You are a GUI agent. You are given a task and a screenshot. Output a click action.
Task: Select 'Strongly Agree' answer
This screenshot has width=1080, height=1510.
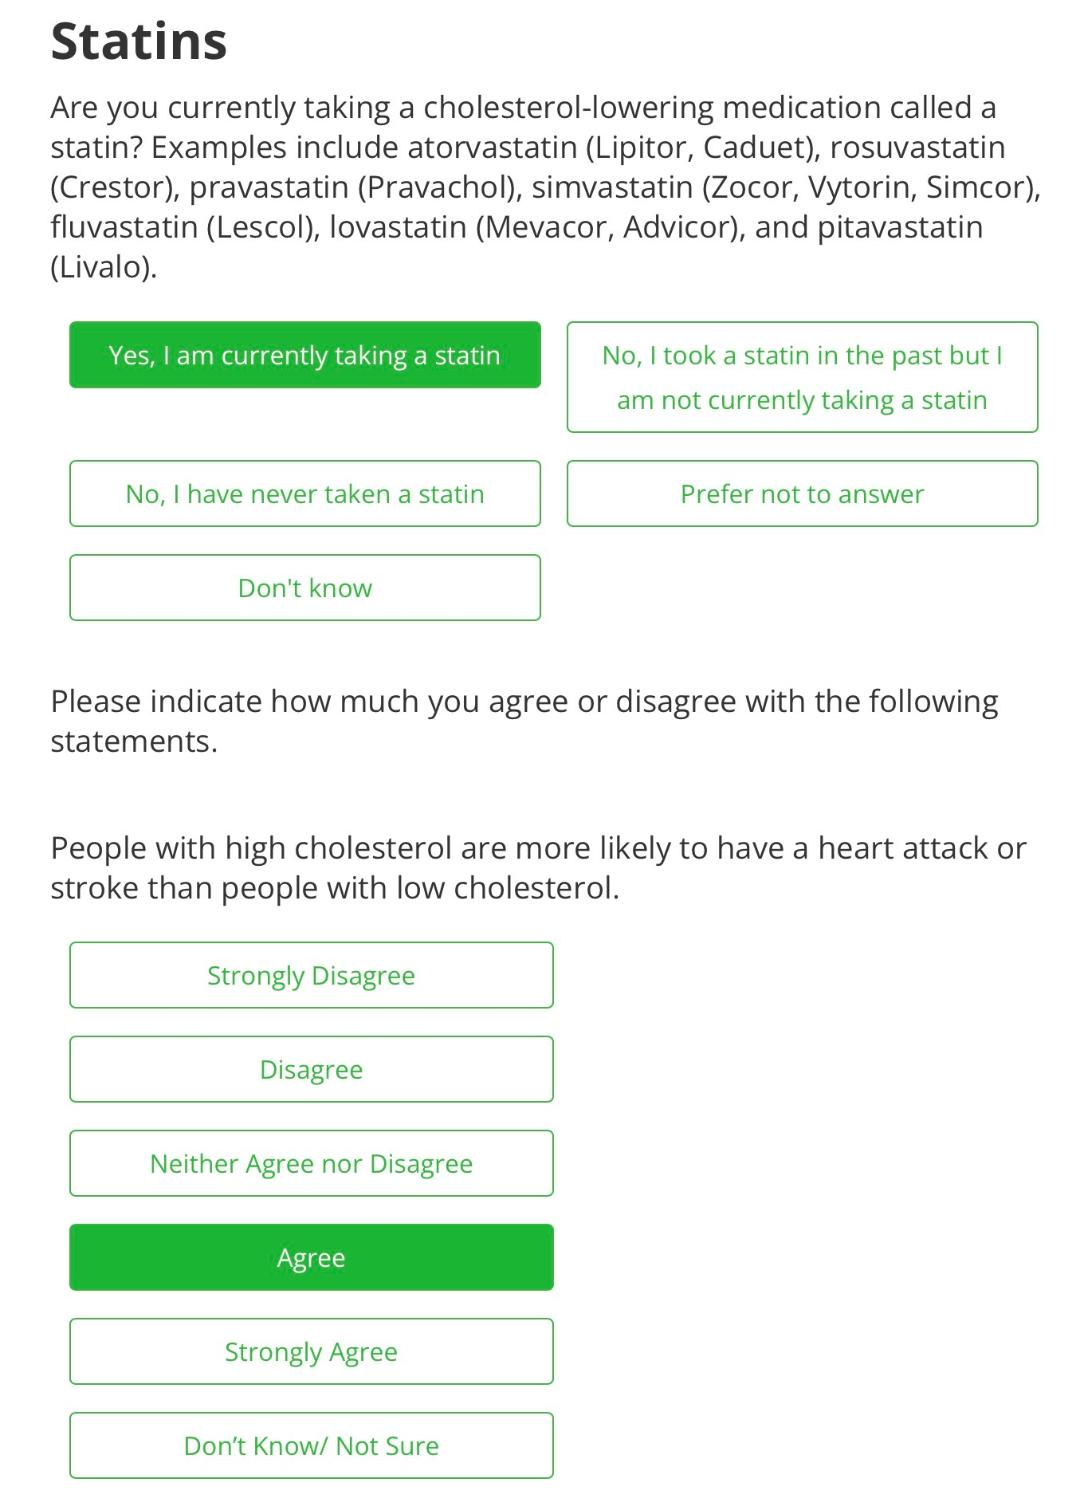311,1351
